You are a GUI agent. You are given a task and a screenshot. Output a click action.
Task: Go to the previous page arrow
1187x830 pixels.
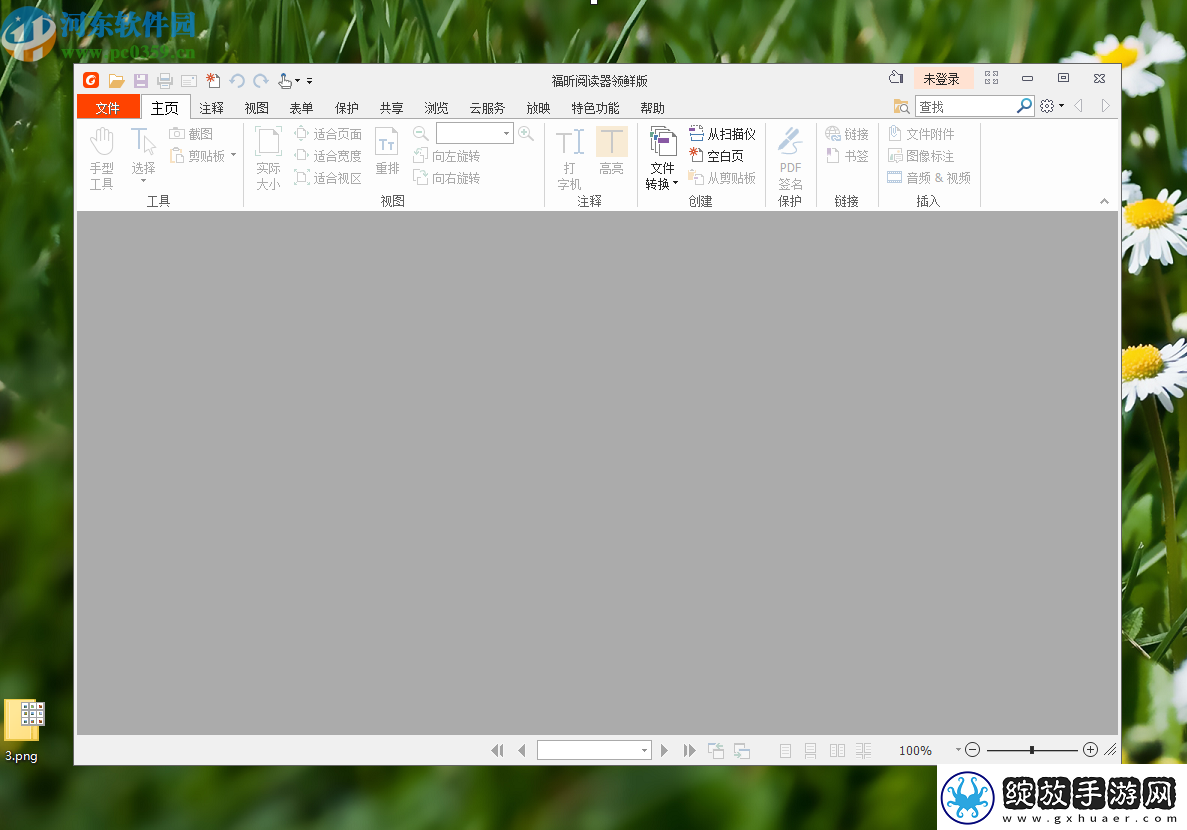(x=522, y=750)
